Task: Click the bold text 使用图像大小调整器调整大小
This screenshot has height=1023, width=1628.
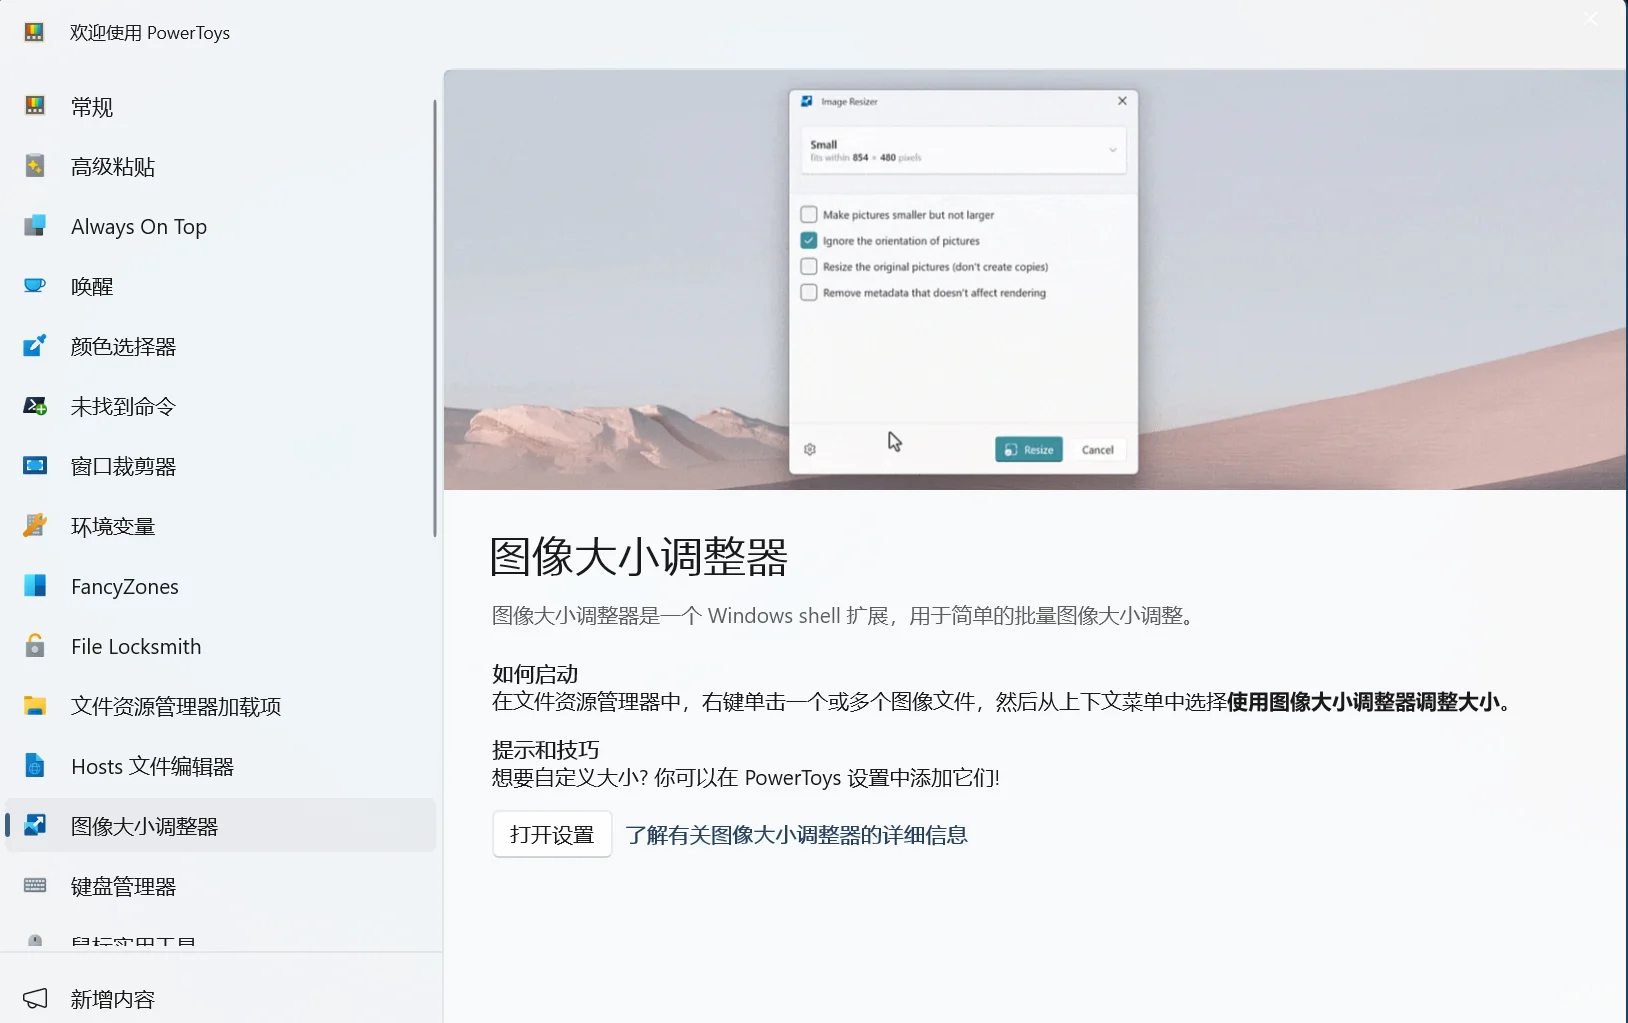Action: 1363,702
